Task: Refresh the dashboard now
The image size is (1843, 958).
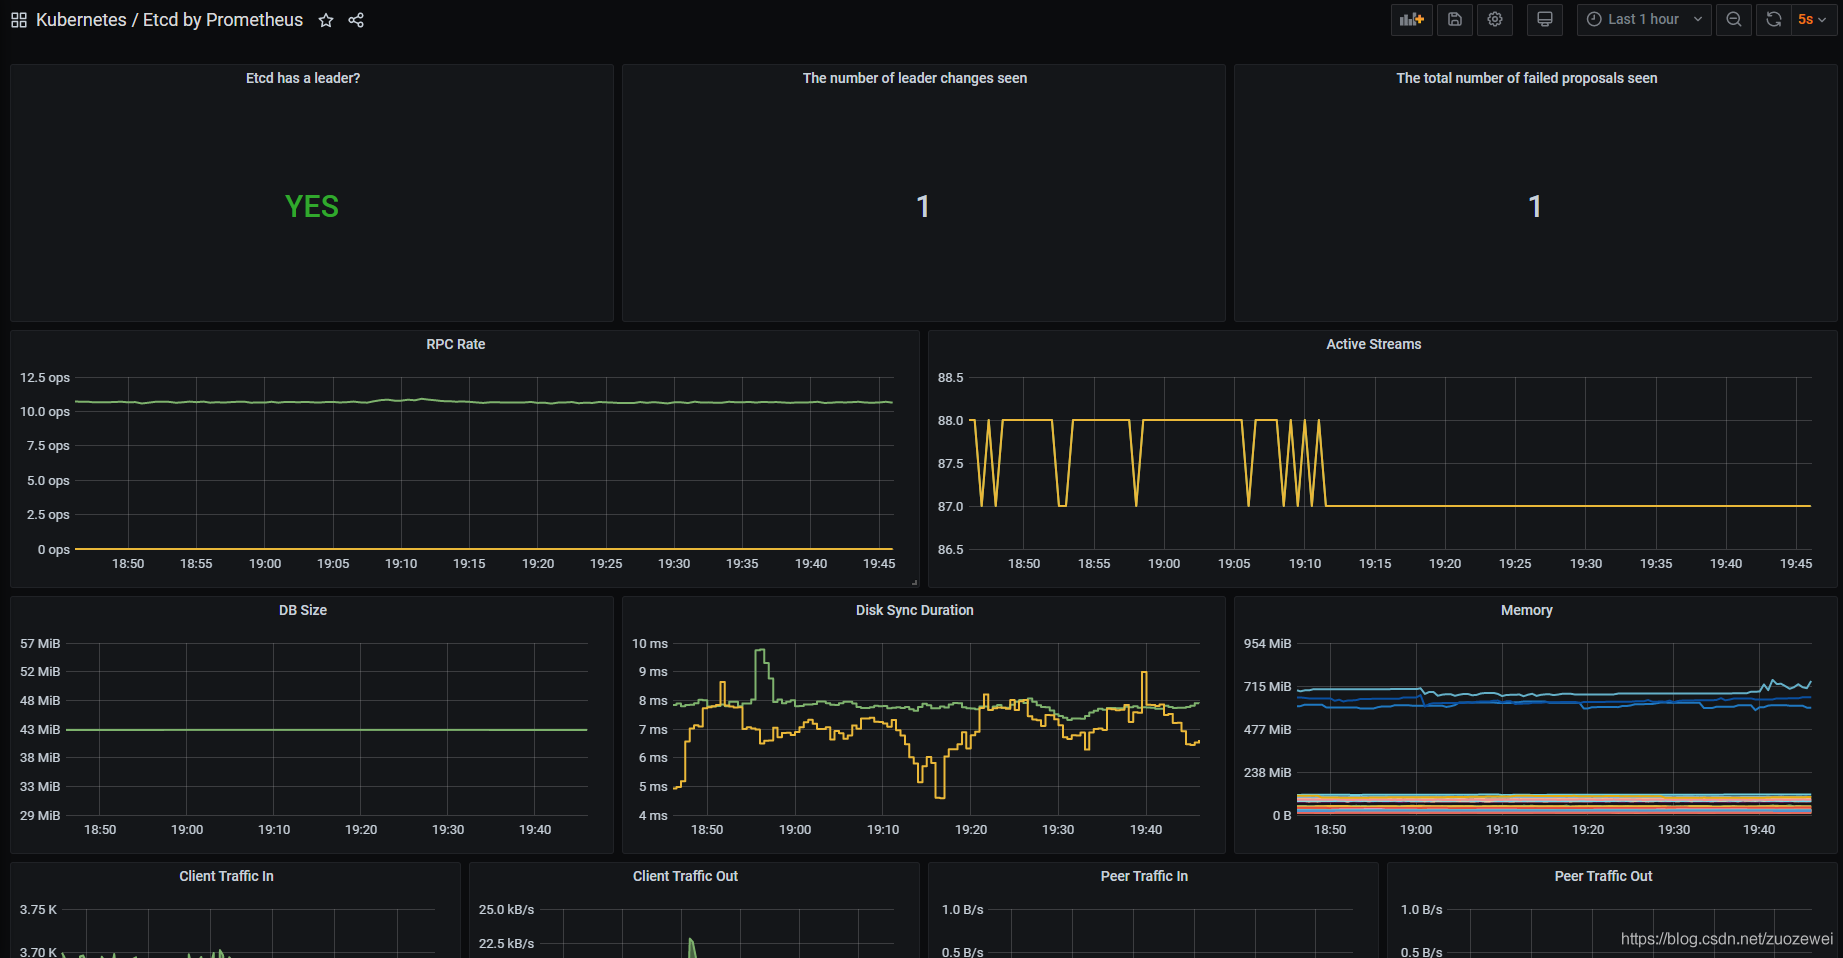Action: pos(1773,20)
